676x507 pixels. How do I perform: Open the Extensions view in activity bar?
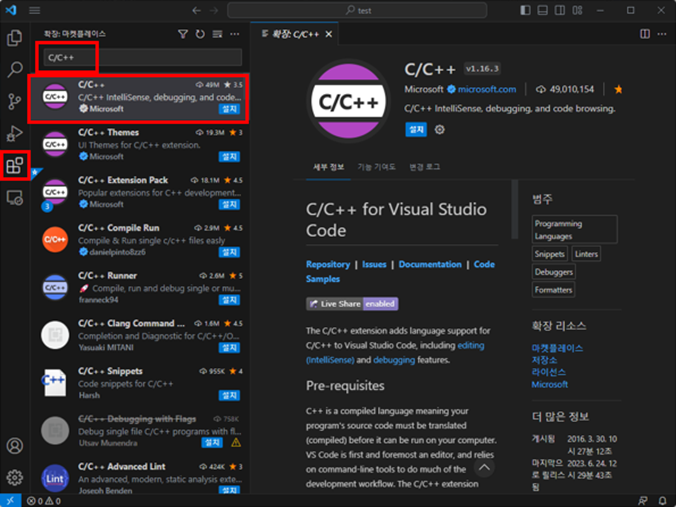click(x=15, y=166)
